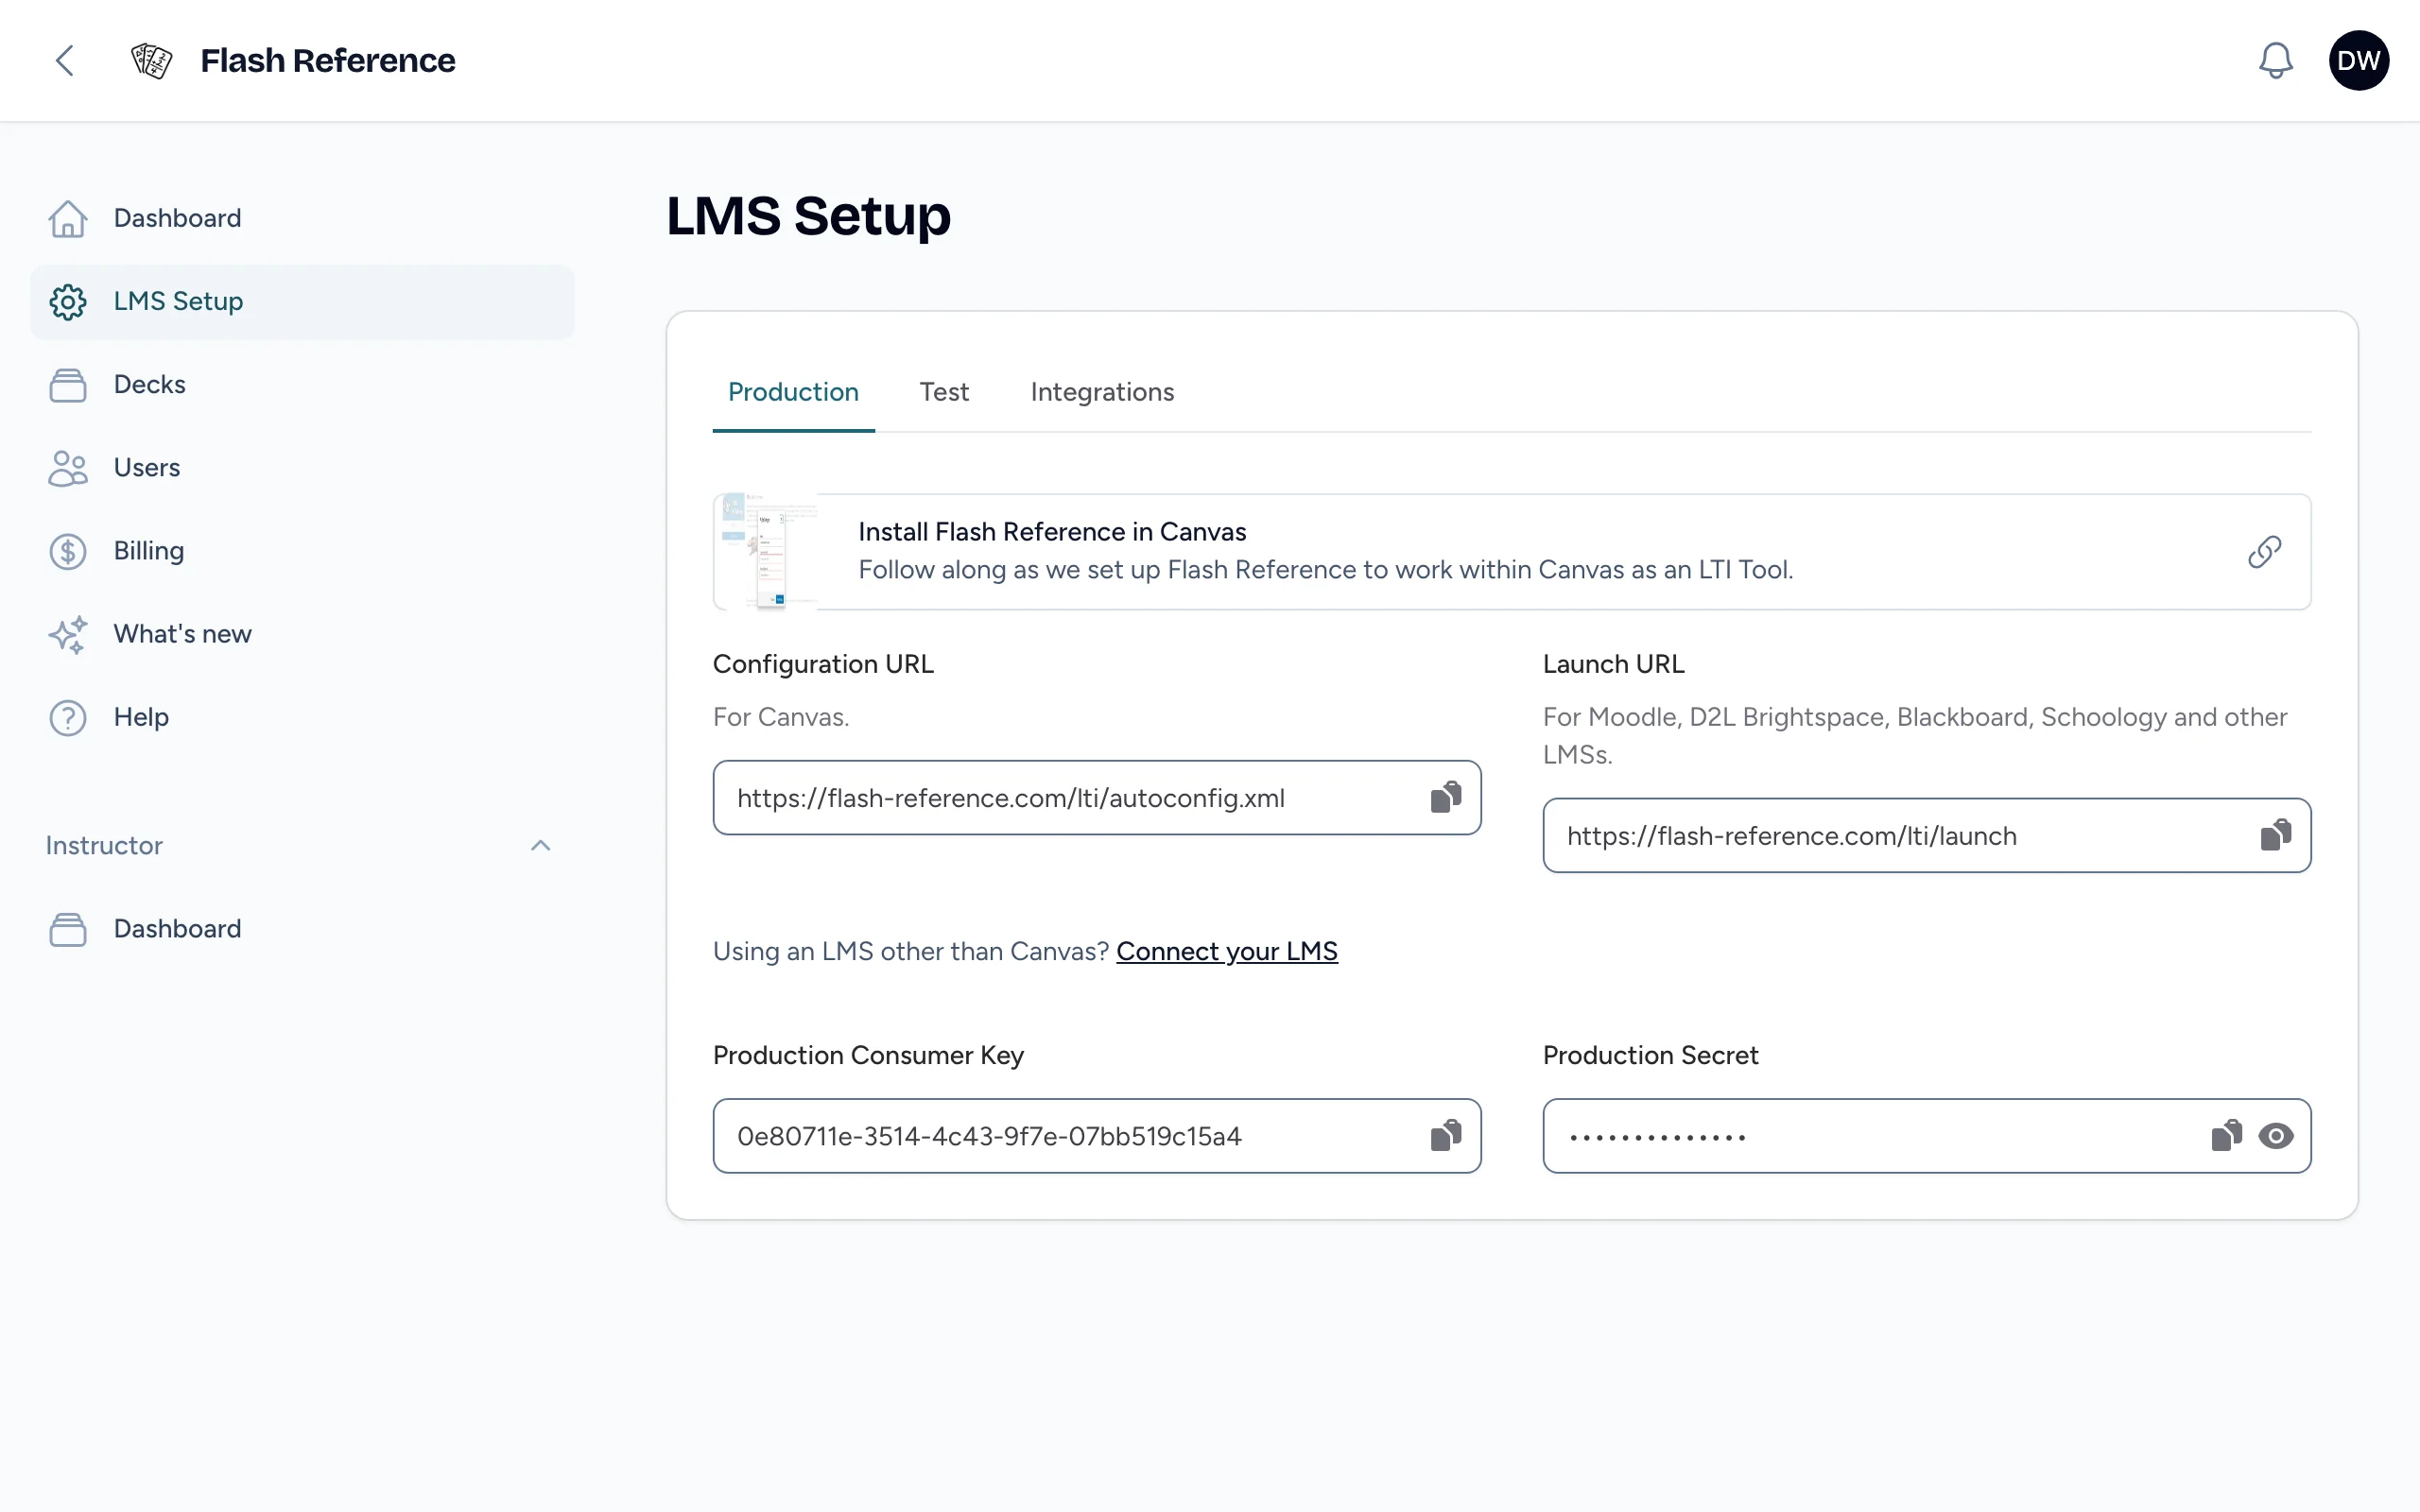Open Users in the sidebar
The image size is (2420, 1512).
coord(302,468)
